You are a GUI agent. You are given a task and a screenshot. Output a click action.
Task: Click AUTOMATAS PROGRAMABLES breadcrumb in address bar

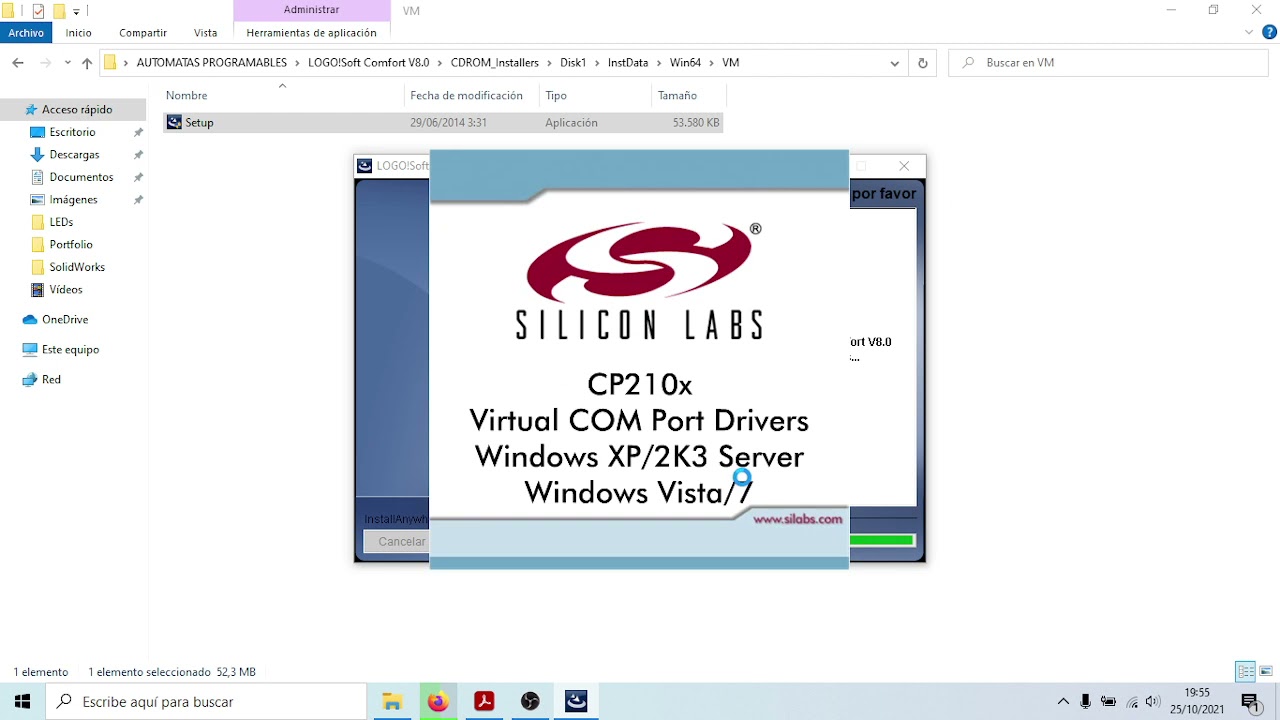pos(212,62)
